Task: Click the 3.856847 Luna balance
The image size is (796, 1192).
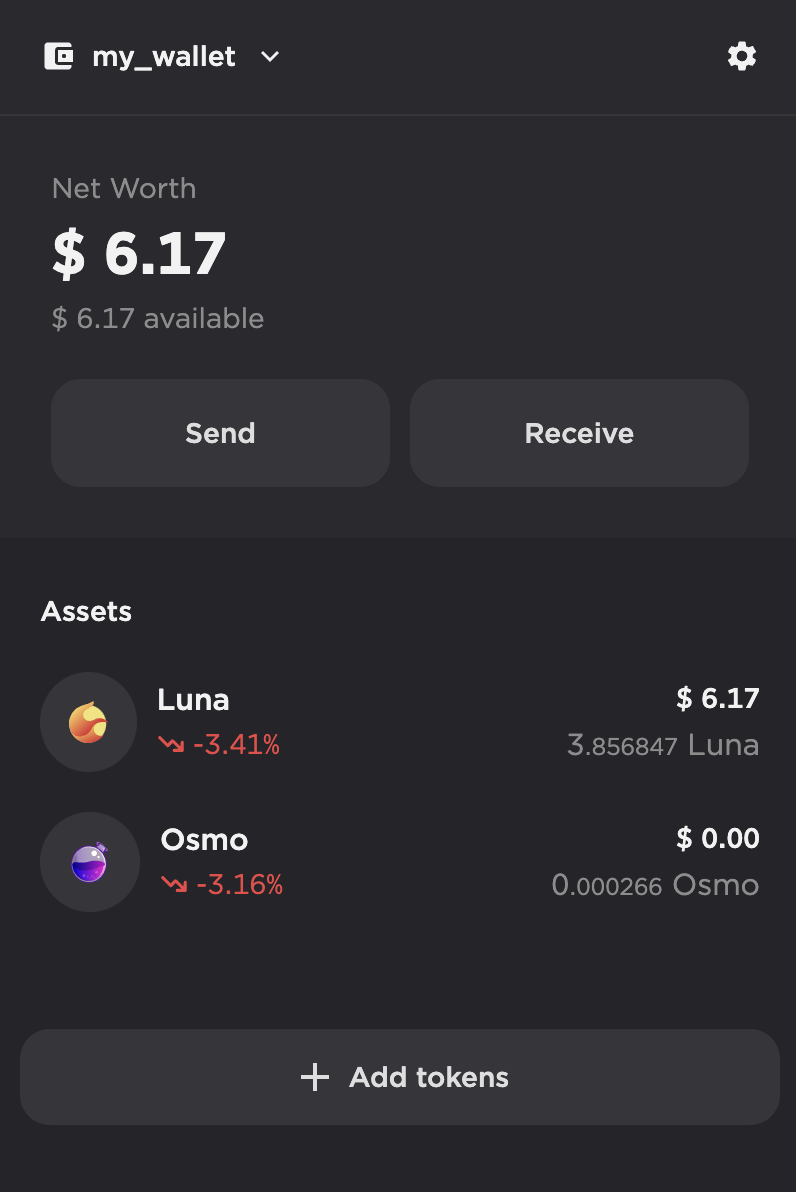Action: 662,745
